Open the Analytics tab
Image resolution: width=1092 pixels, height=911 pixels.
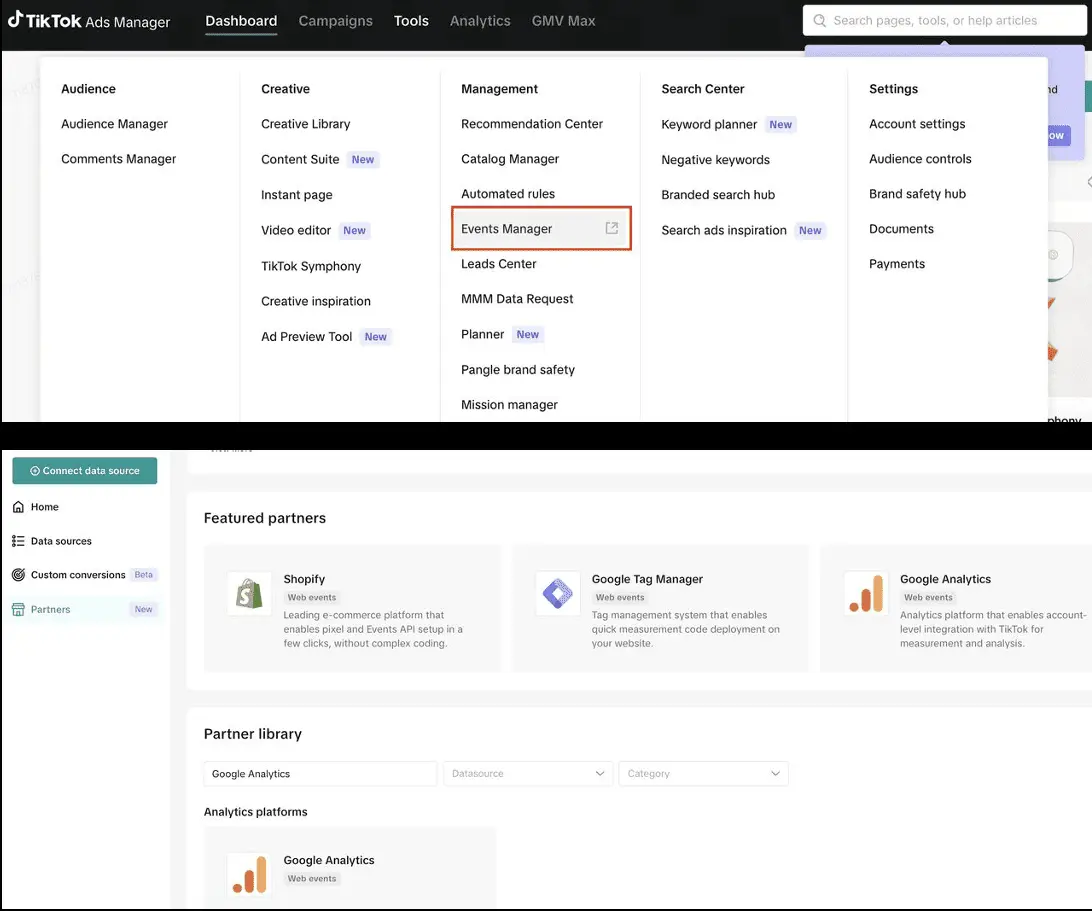(x=480, y=21)
